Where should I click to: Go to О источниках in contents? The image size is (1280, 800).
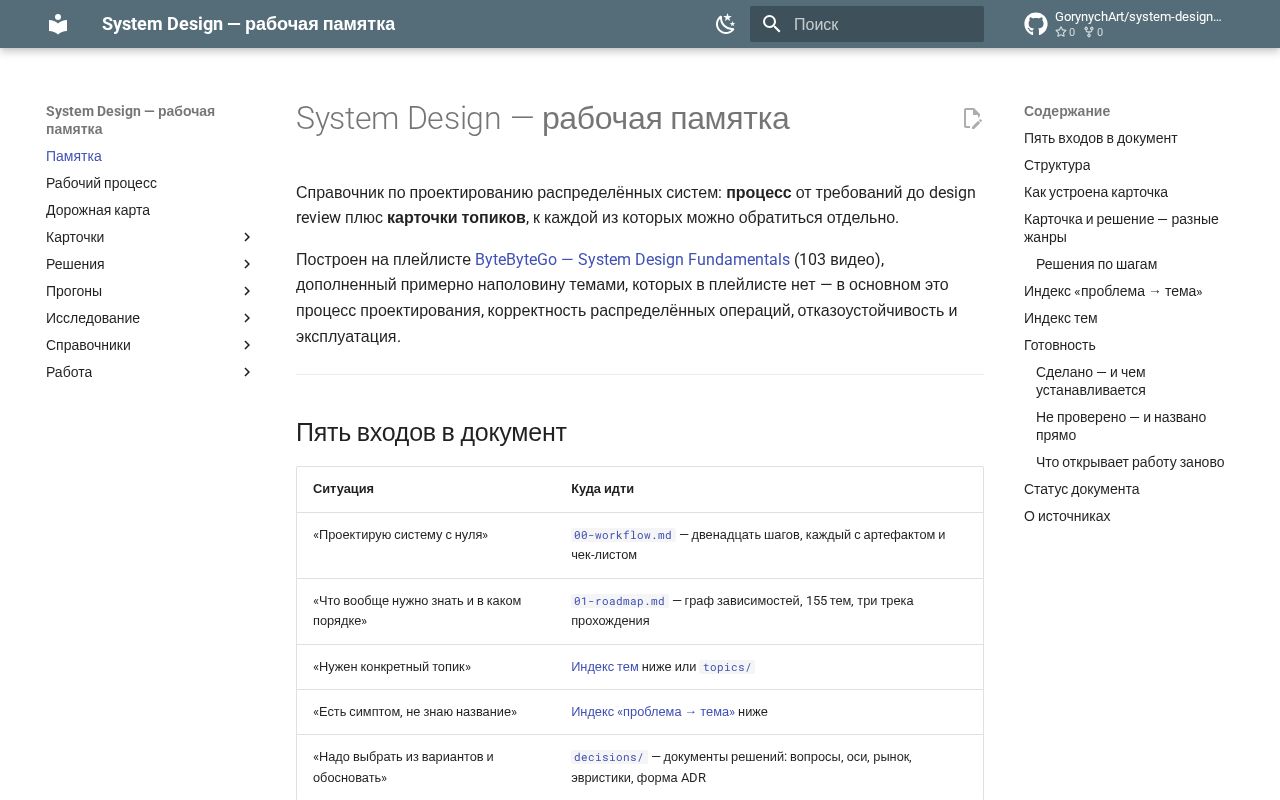[x=1067, y=516]
